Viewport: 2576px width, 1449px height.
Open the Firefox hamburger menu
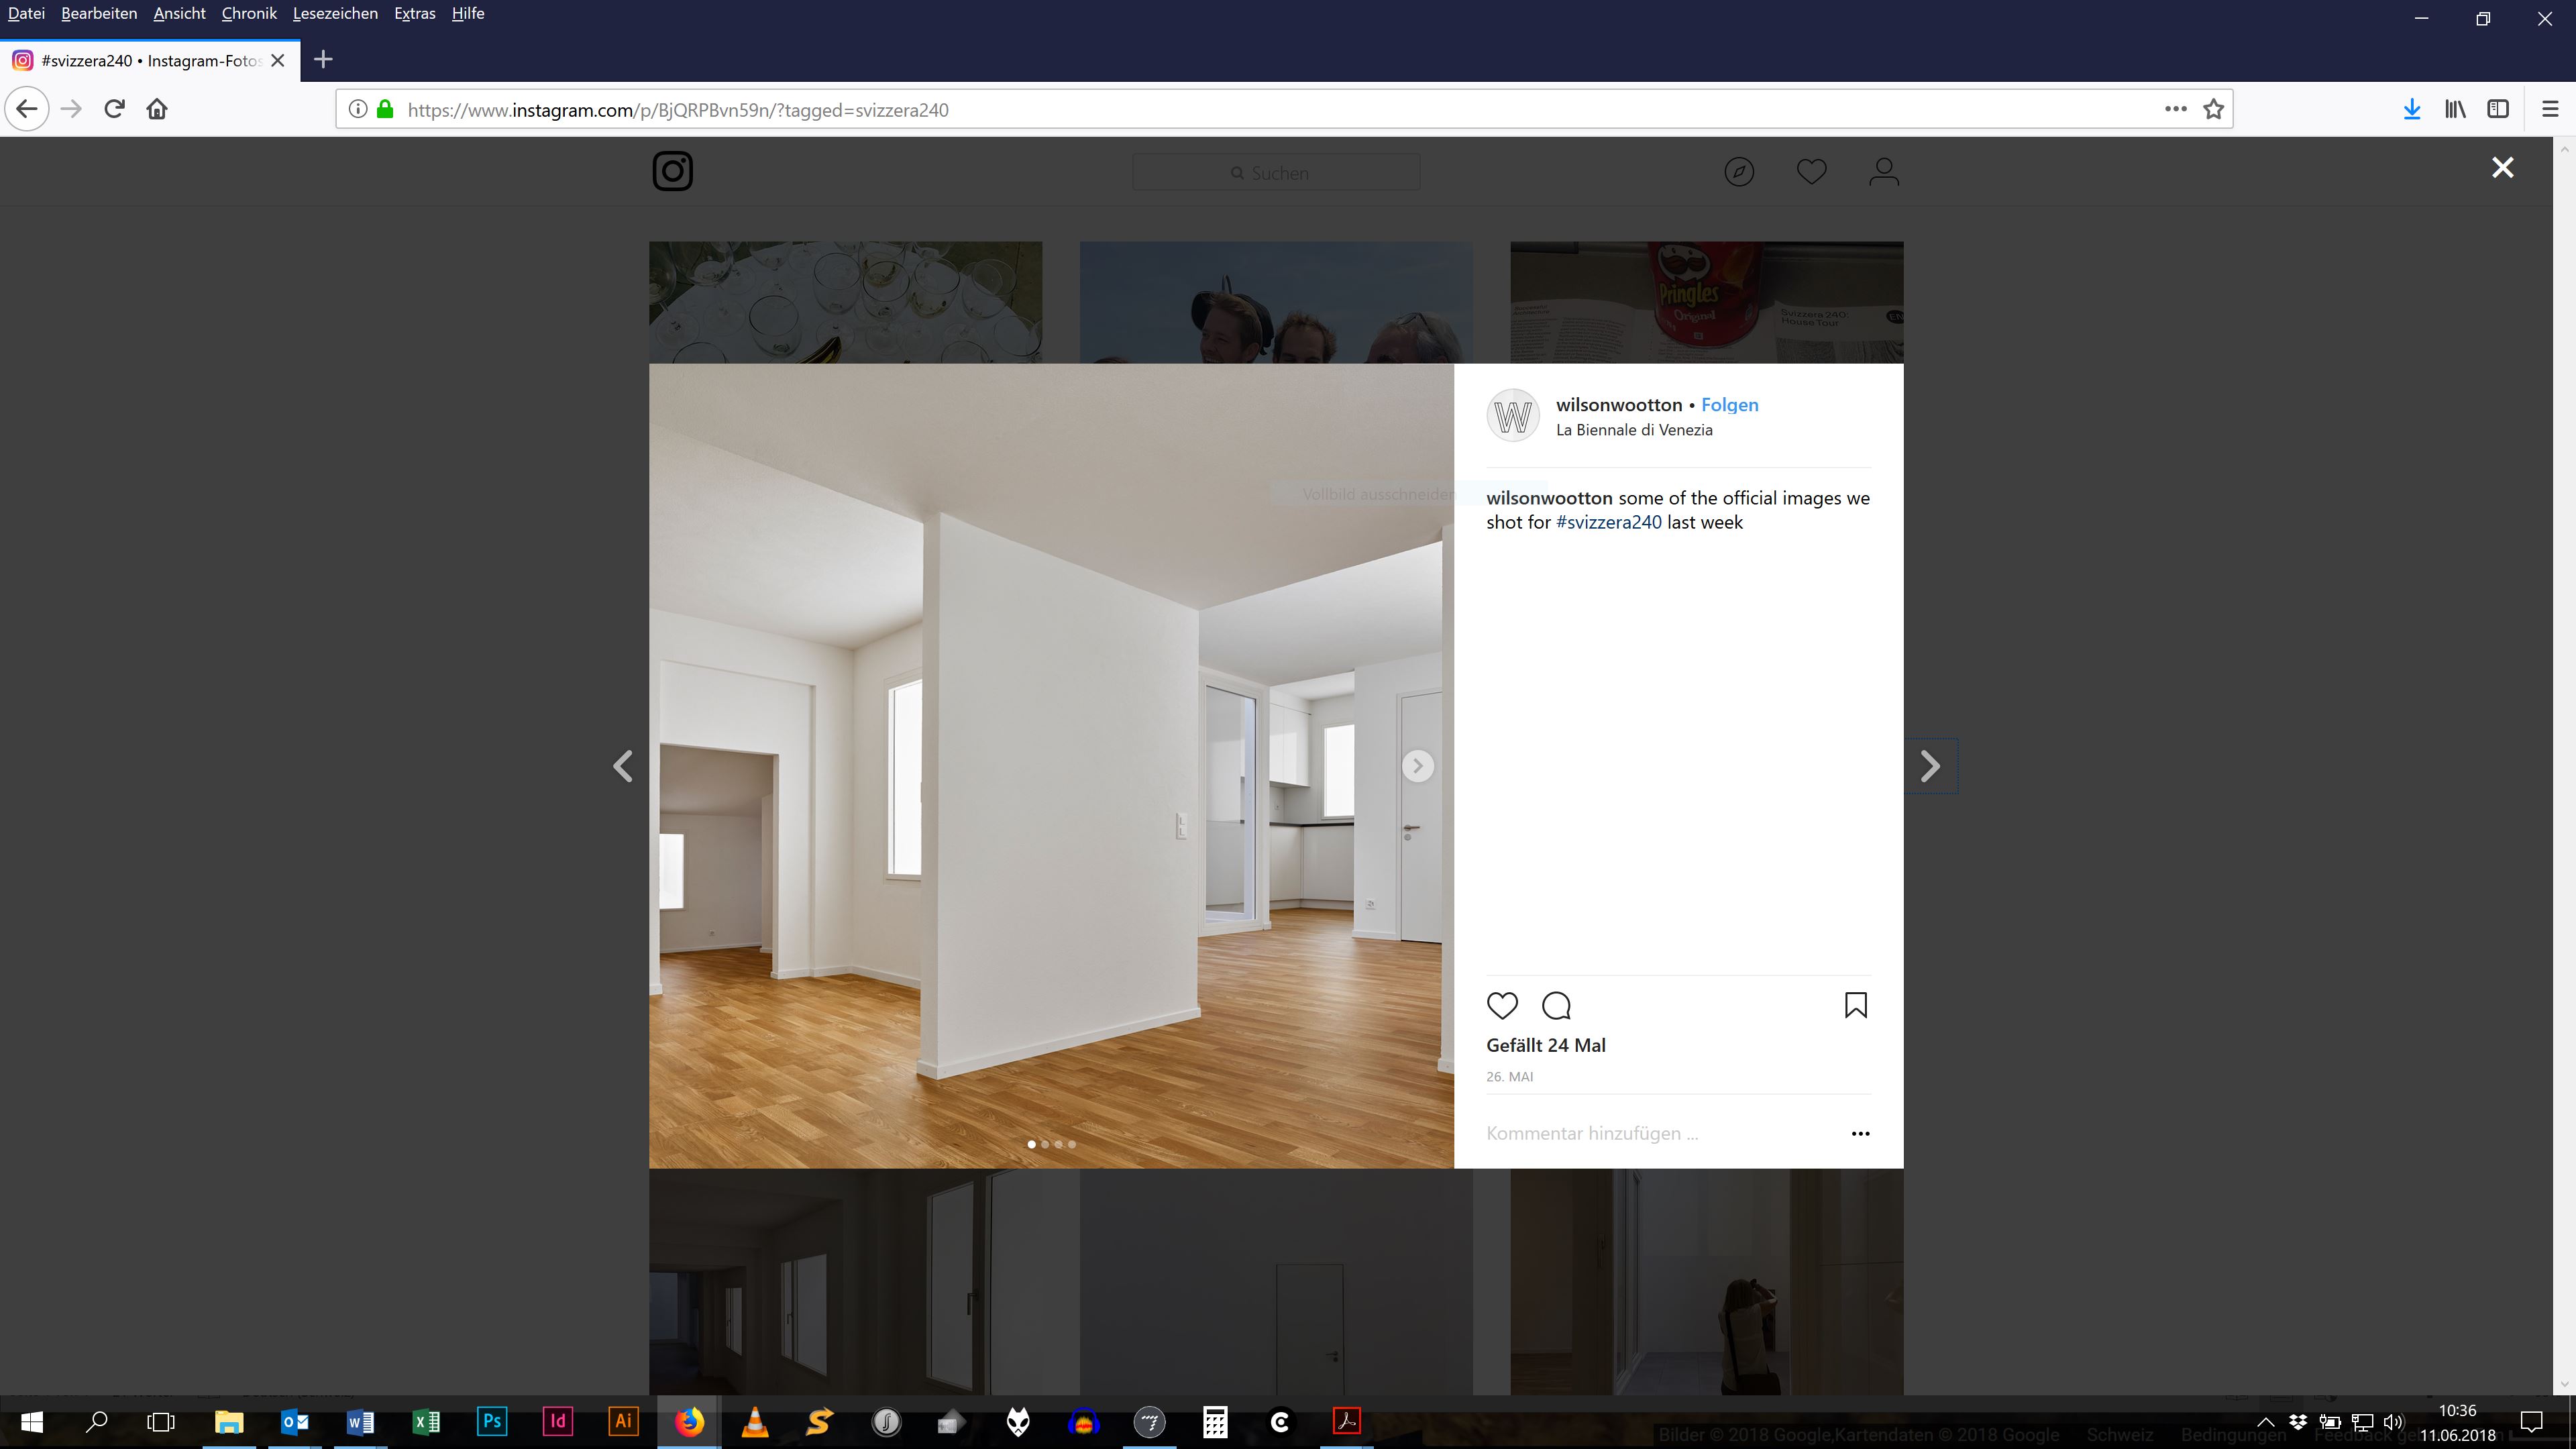(x=2550, y=109)
